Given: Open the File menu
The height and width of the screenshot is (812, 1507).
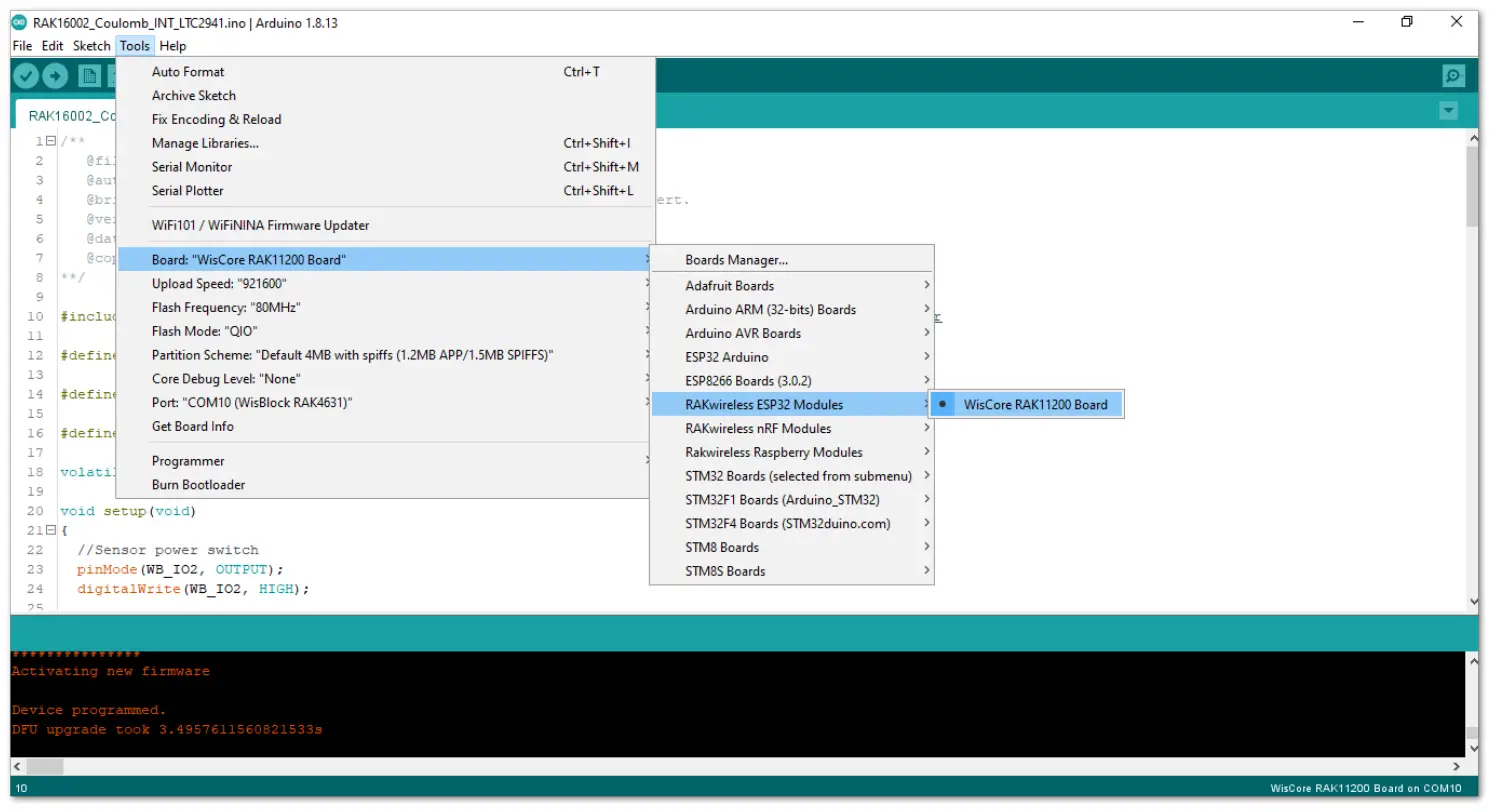Looking at the screenshot, I should pyautogui.click(x=22, y=46).
